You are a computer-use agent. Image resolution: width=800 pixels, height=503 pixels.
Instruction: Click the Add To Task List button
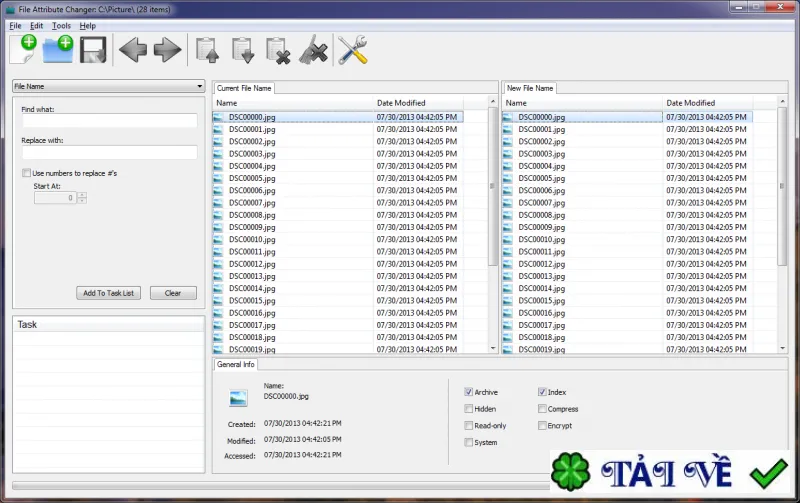pos(108,293)
